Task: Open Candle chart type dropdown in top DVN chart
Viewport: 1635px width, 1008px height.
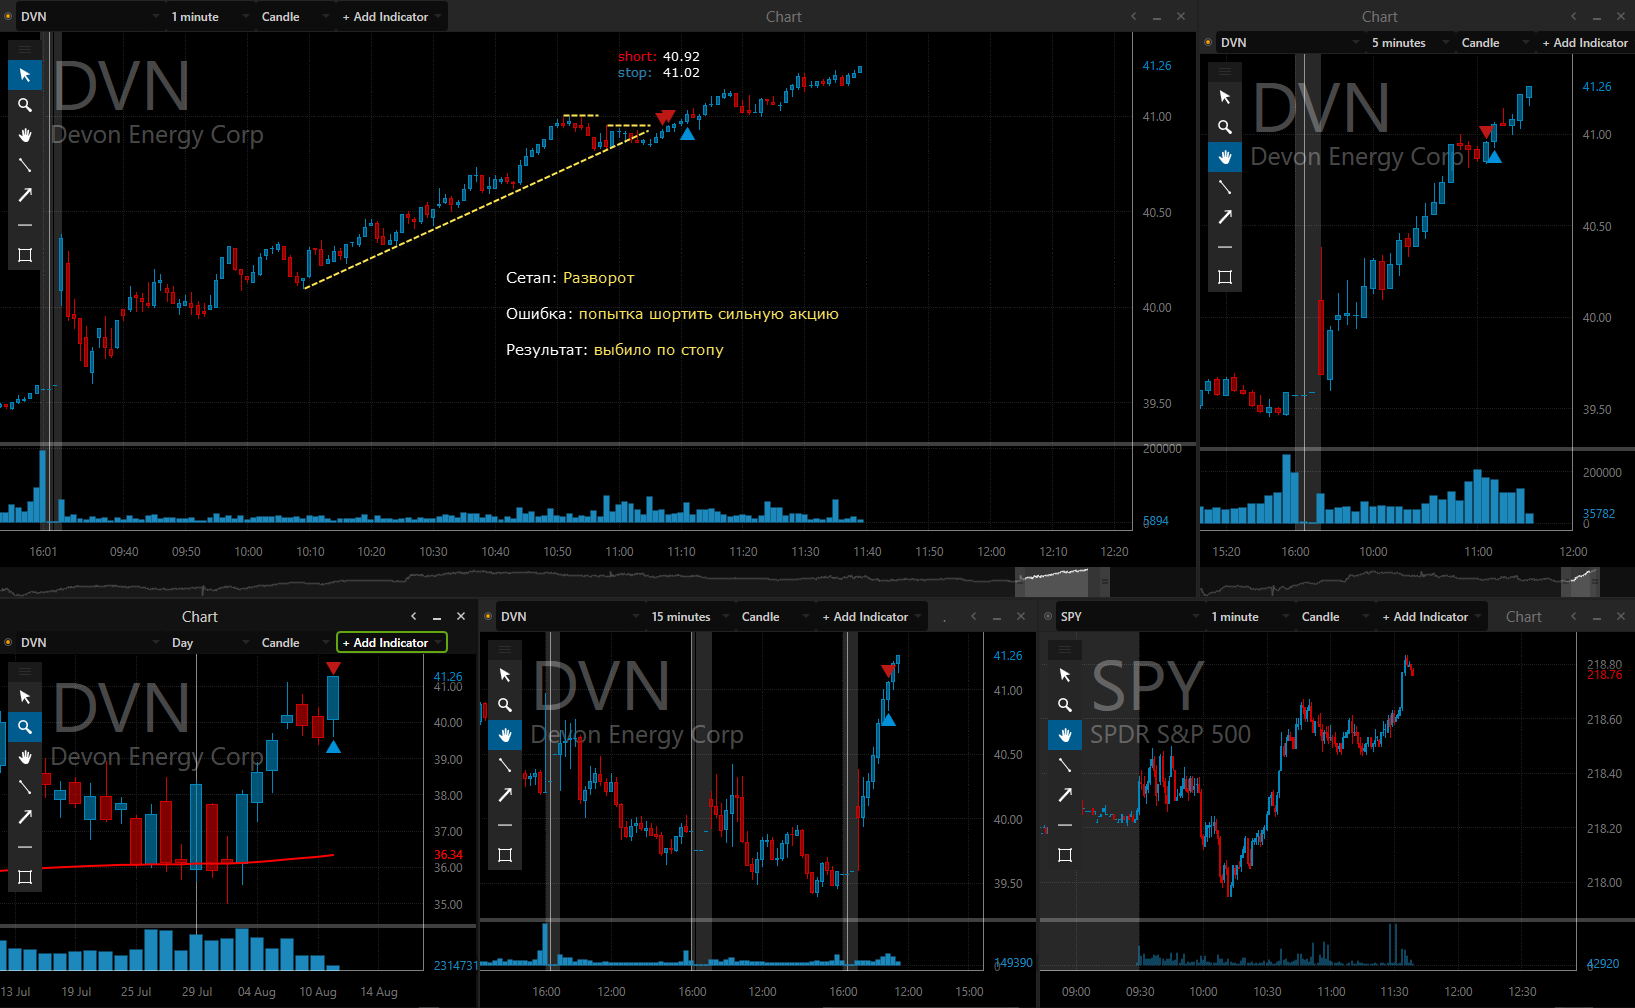Action: 295,17
